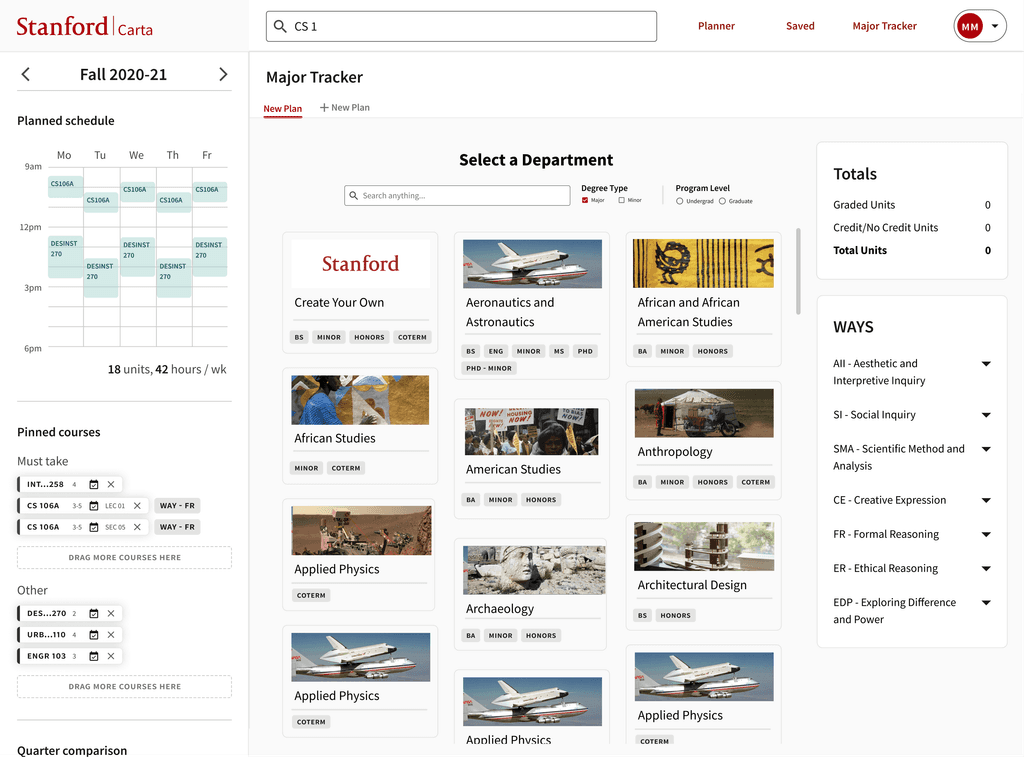
Task: Remove URB...110 pinned course
Action: click(x=111, y=635)
